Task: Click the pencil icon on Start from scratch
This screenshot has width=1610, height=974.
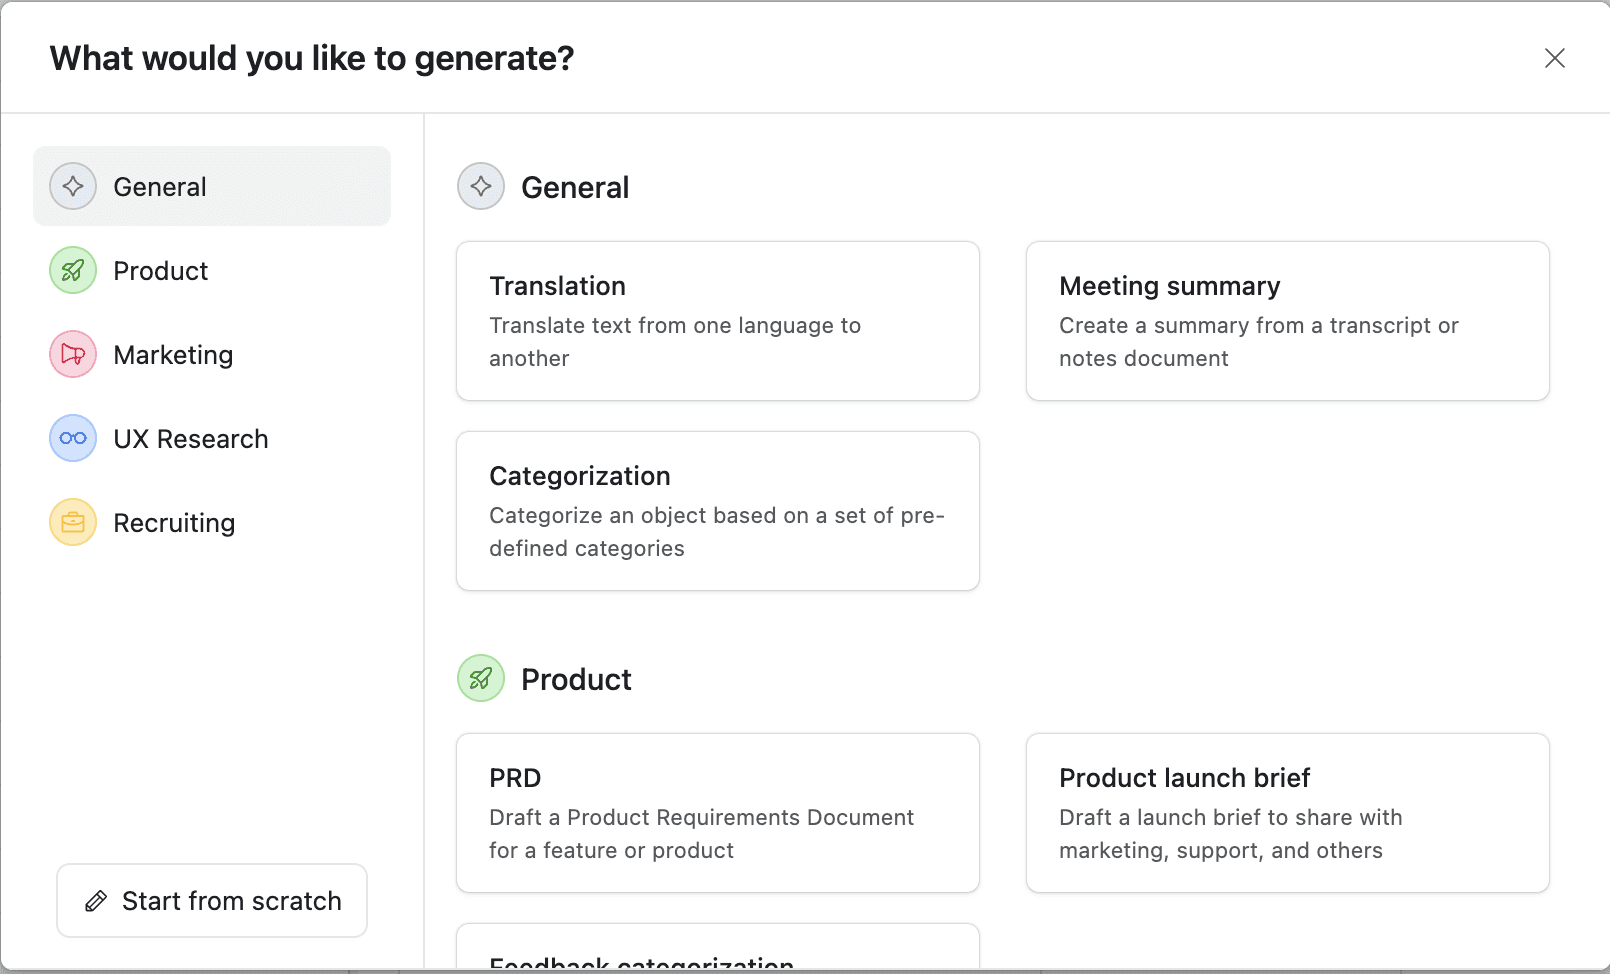Action: click(x=96, y=901)
